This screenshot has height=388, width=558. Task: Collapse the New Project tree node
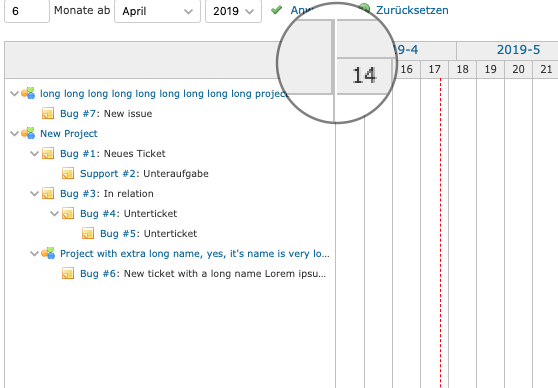coord(14,133)
